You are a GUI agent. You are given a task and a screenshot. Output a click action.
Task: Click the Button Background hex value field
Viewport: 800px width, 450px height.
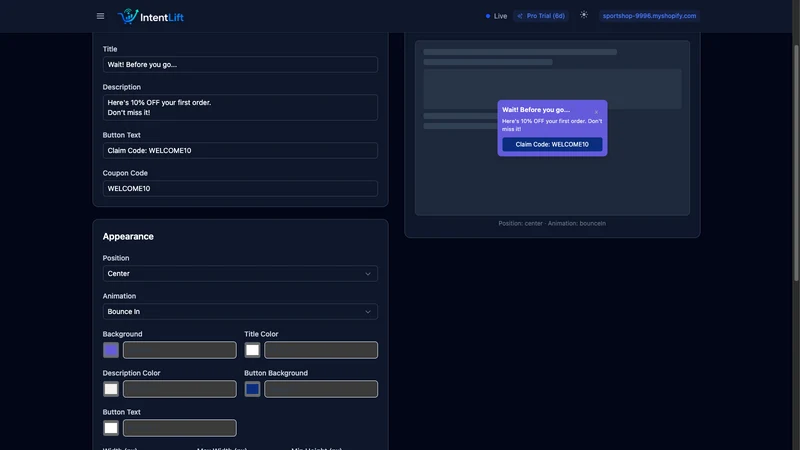(321, 389)
